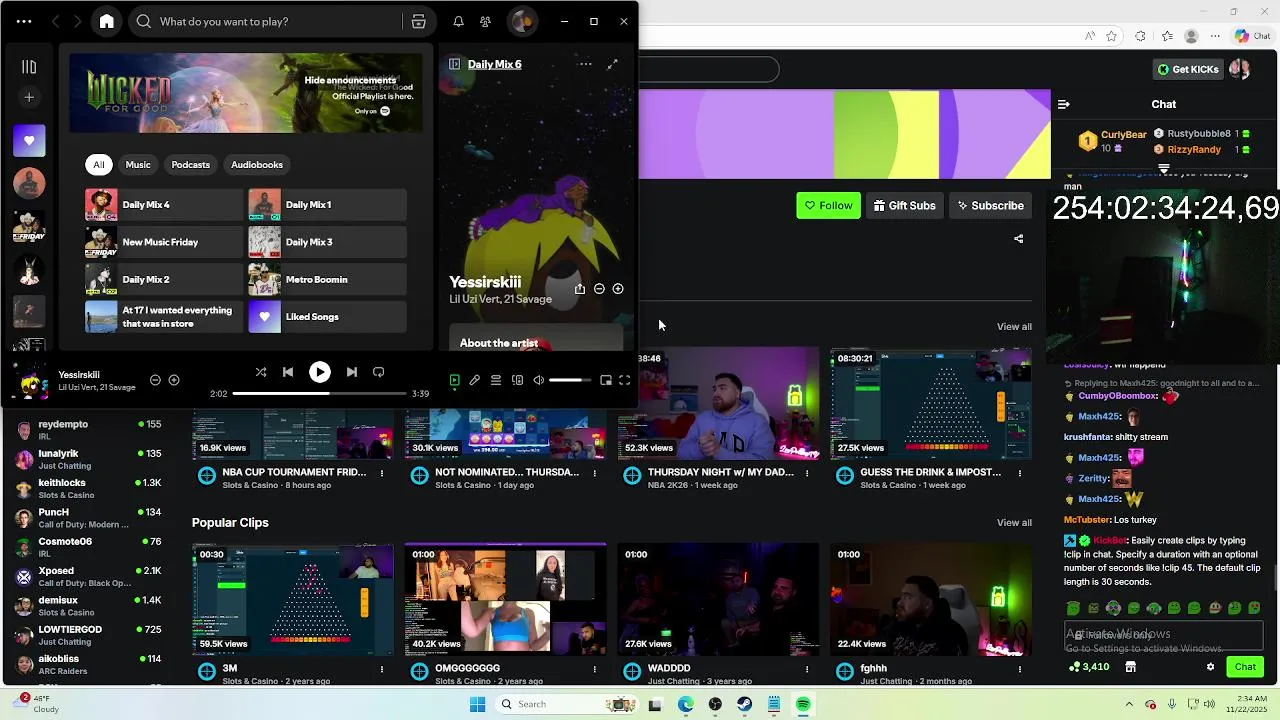Open New Music Friday playlist card
This screenshot has height=720, width=1280.
(x=164, y=242)
